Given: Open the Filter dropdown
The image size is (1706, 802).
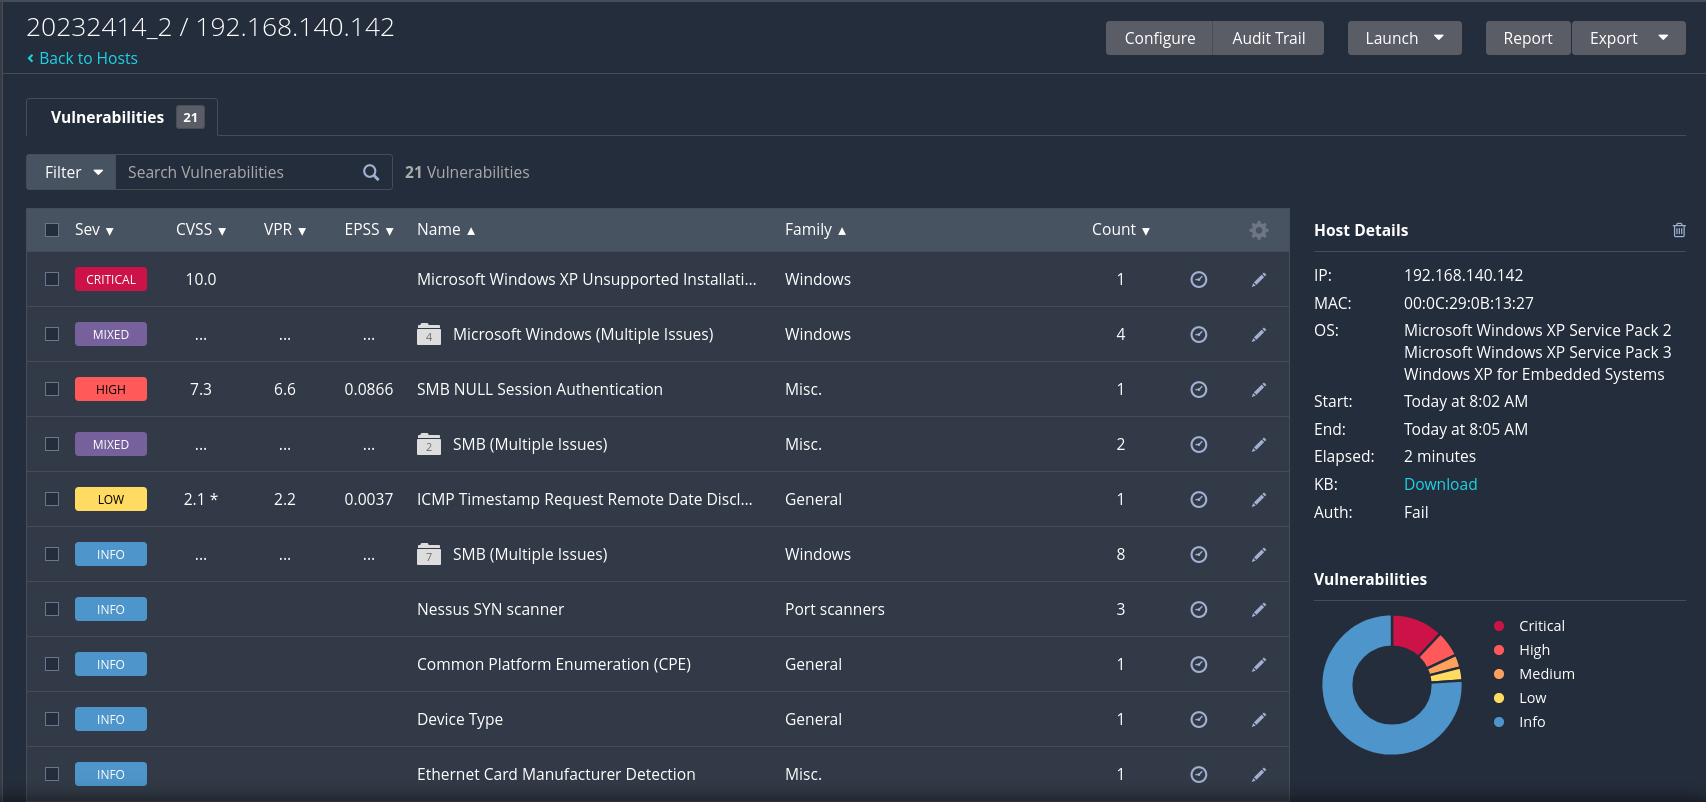Looking at the screenshot, I should (x=72, y=172).
